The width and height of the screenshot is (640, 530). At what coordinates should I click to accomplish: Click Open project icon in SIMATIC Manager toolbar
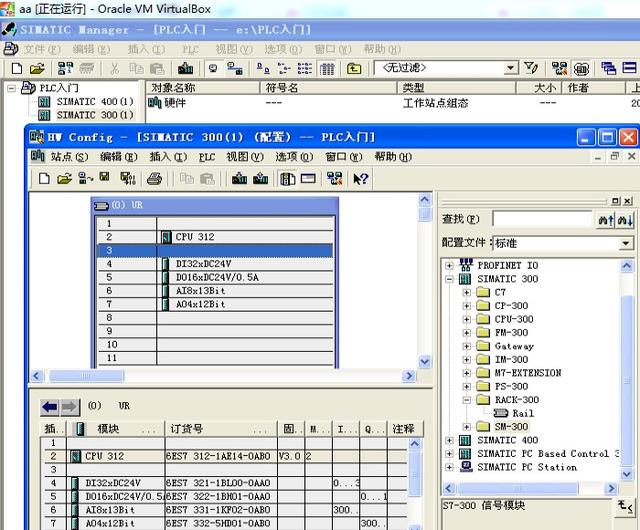(x=37, y=68)
